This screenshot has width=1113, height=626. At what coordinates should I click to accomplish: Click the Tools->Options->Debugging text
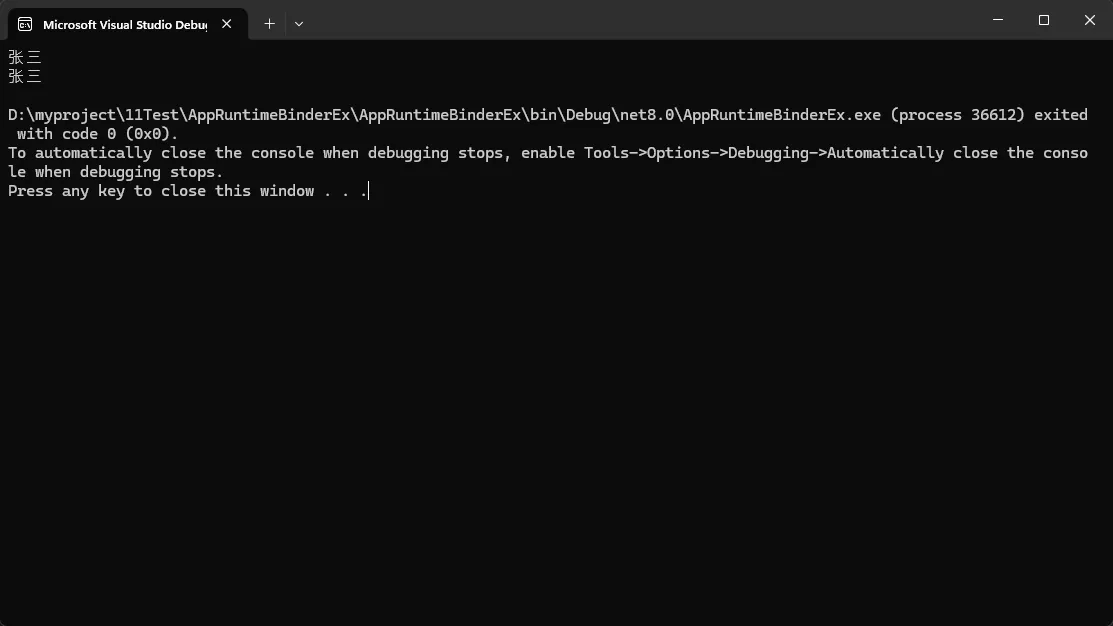(701, 153)
